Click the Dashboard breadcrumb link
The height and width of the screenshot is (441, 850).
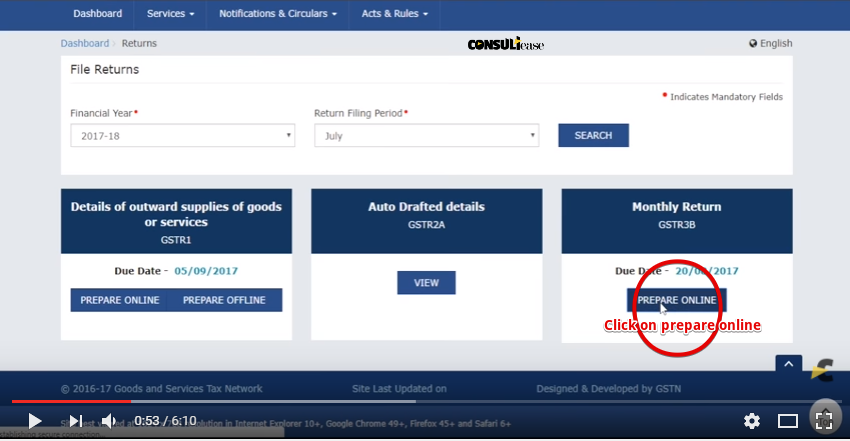85,43
